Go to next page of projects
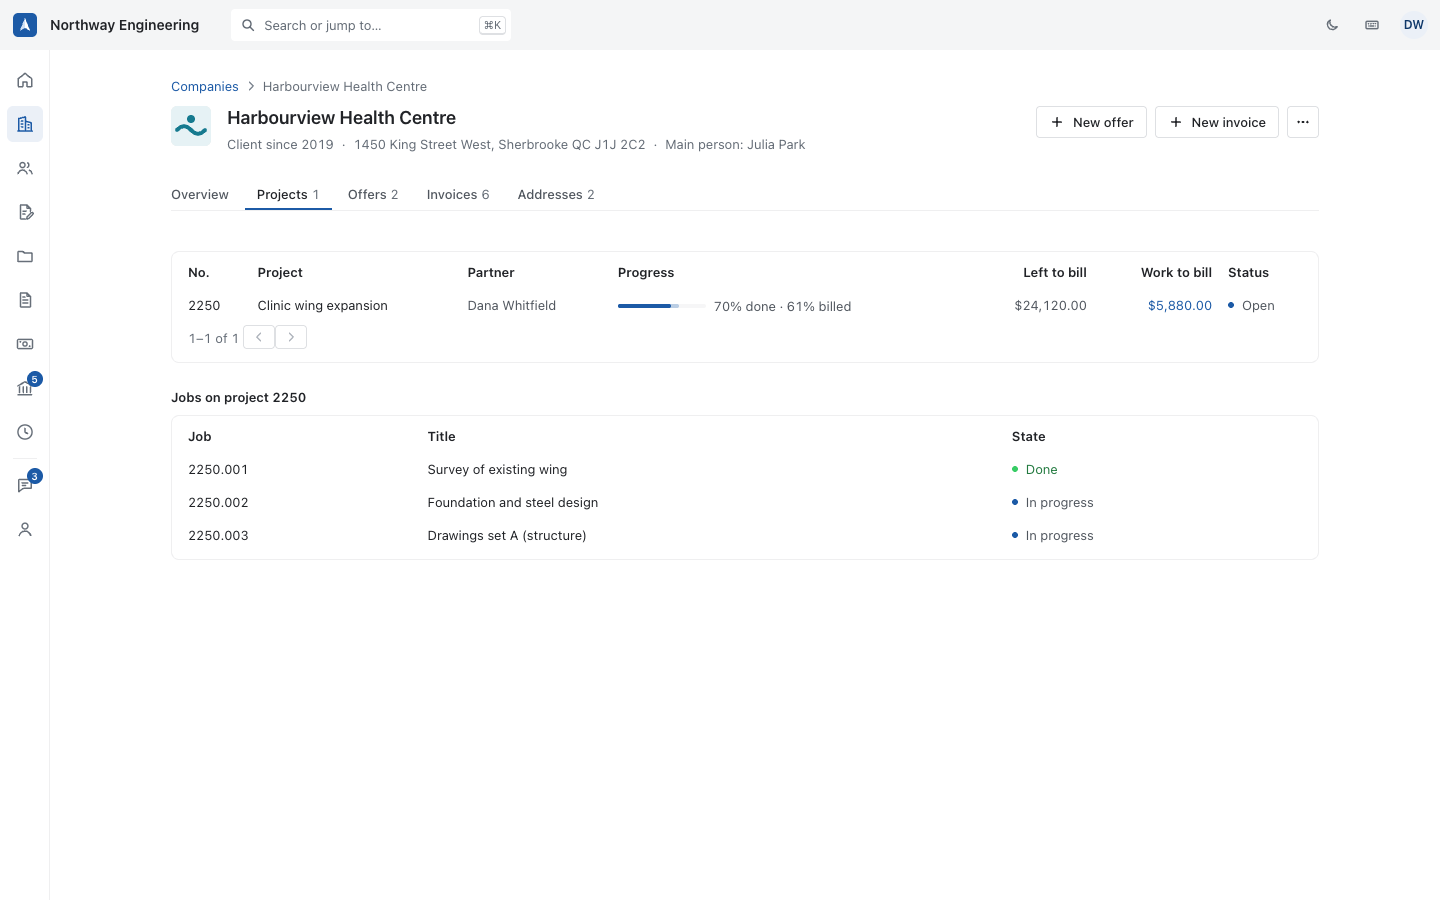This screenshot has width=1440, height=900. (291, 337)
